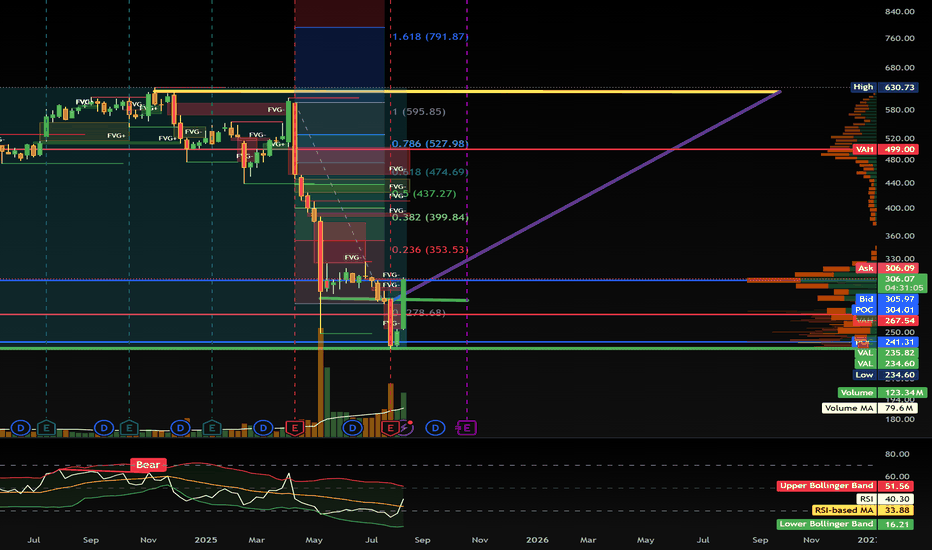Click the 2026 label on time axis

click(537, 540)
